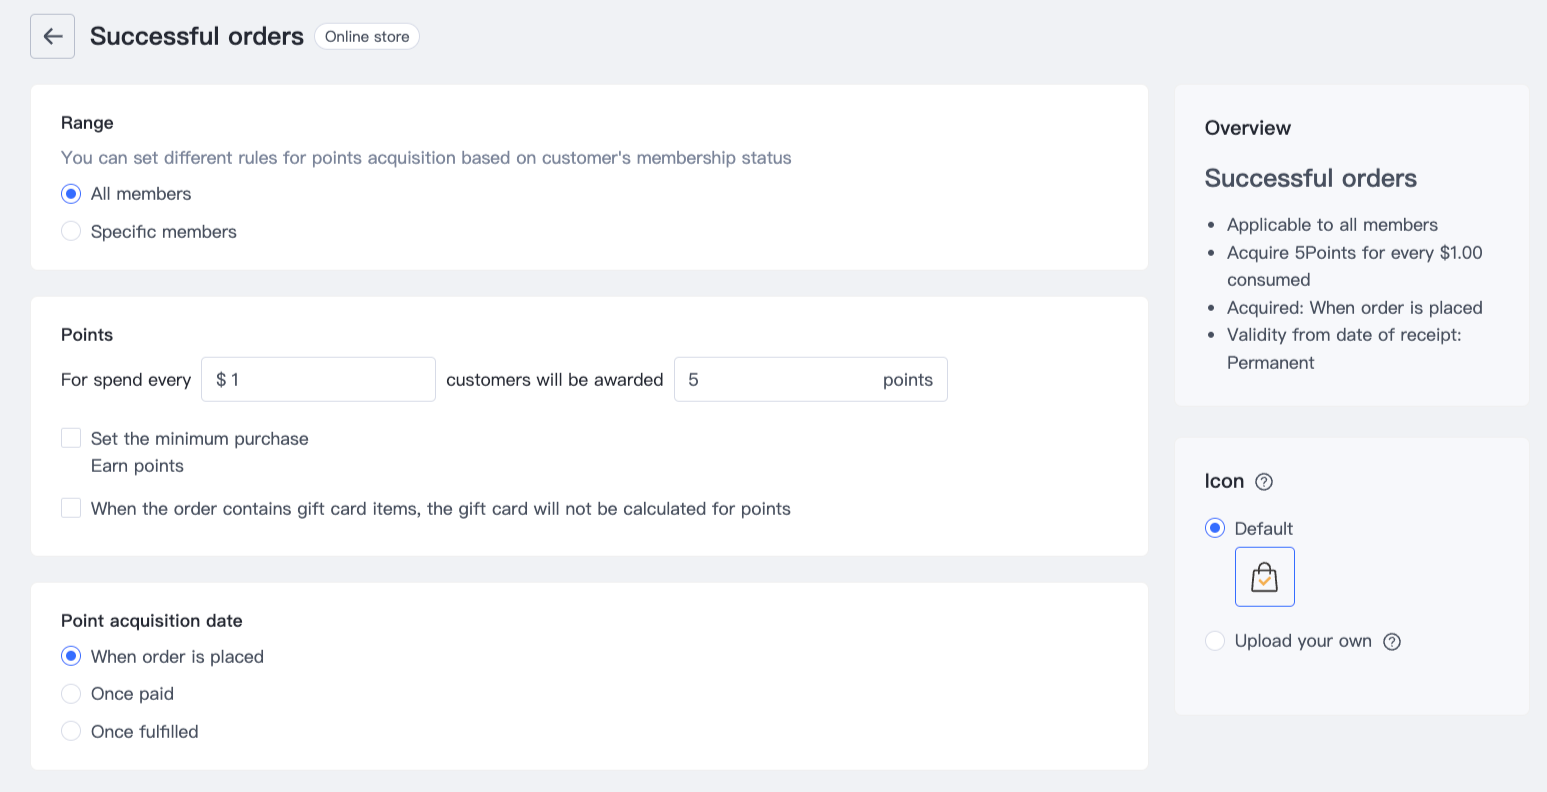This screenshot has height=792, width=1547.
Task: Toggle gift card exclusion checkbox
Action: point(71,508)
